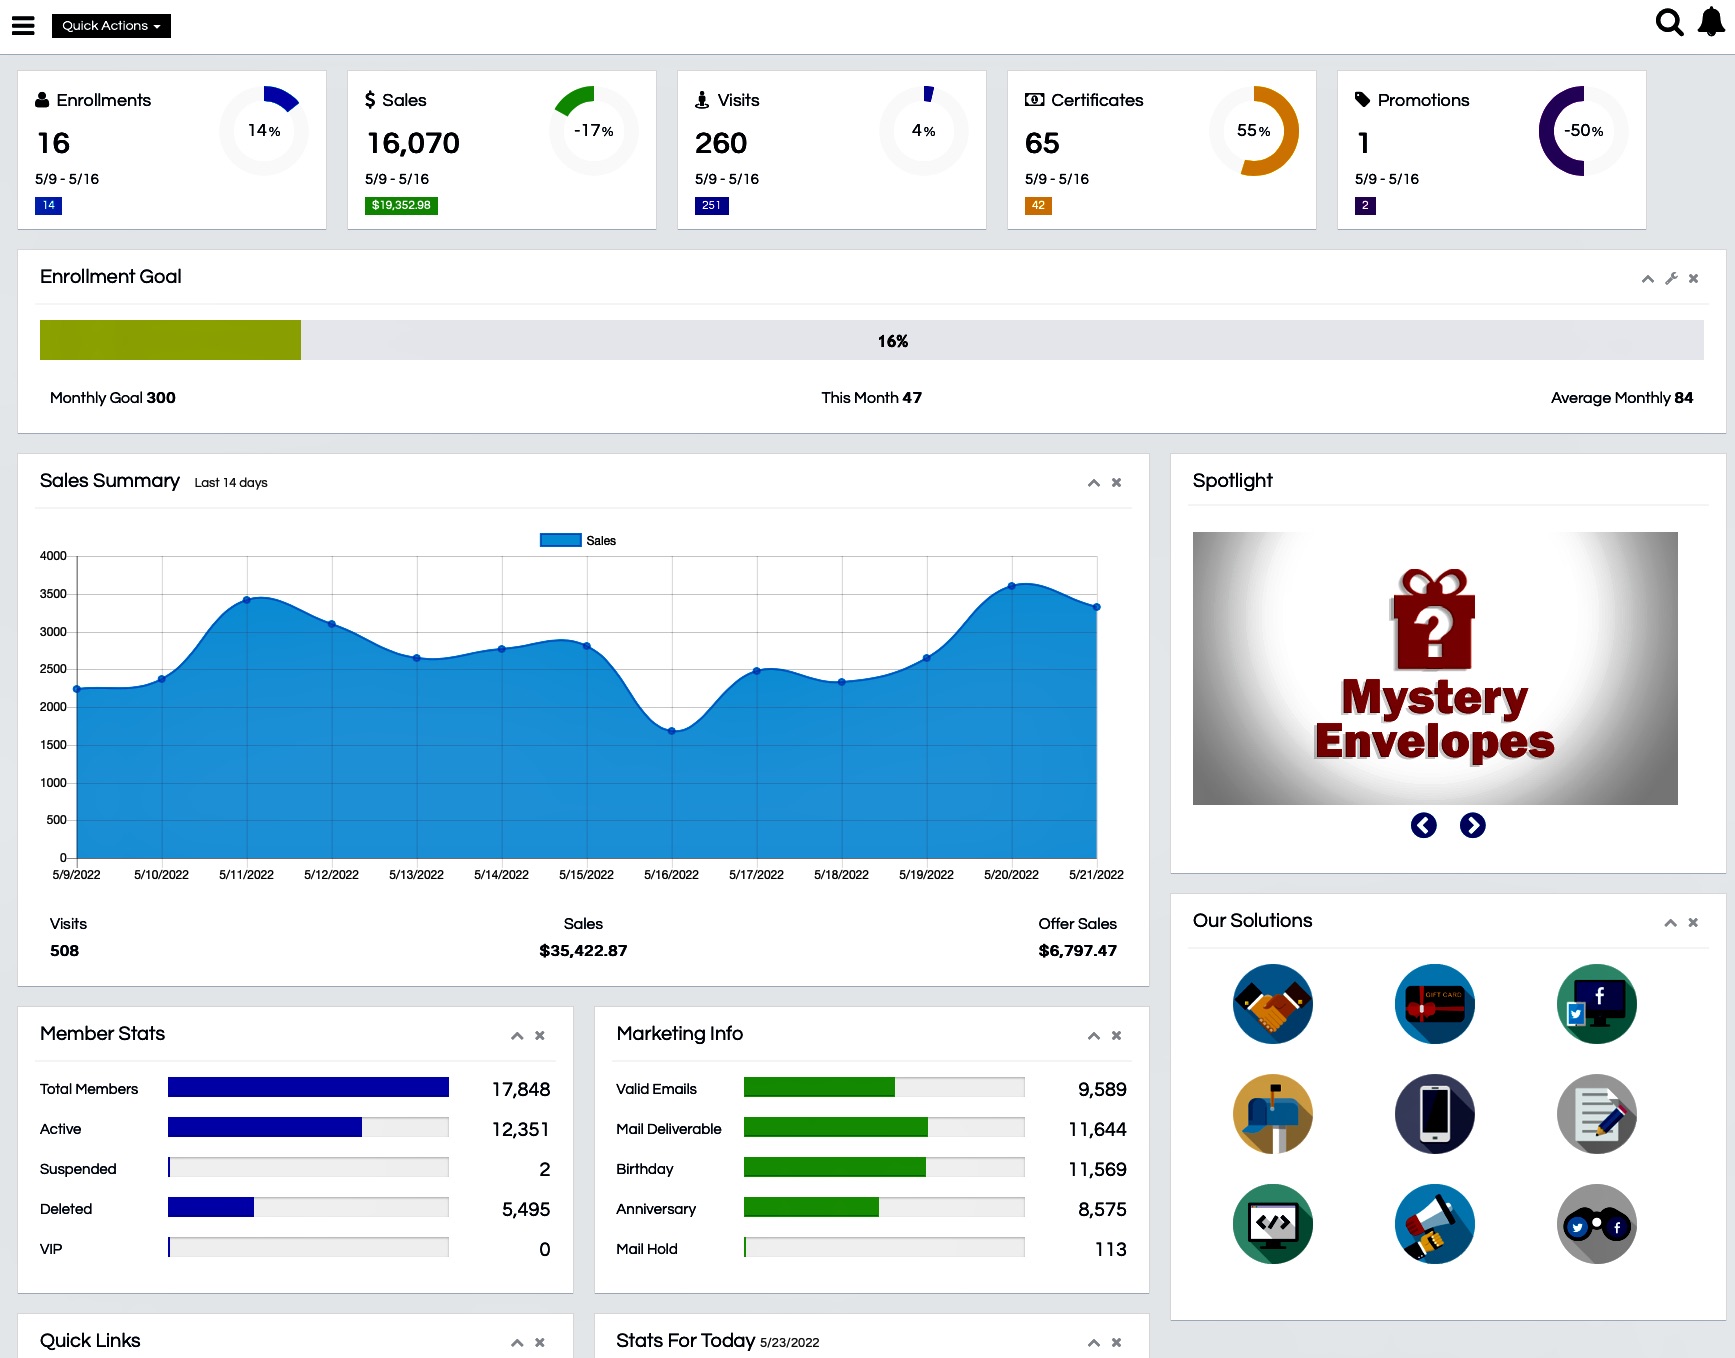1735x1358 pixels.
Task: Go back in Spotlight with the left arrow
Action: [x=1423, y=825]
